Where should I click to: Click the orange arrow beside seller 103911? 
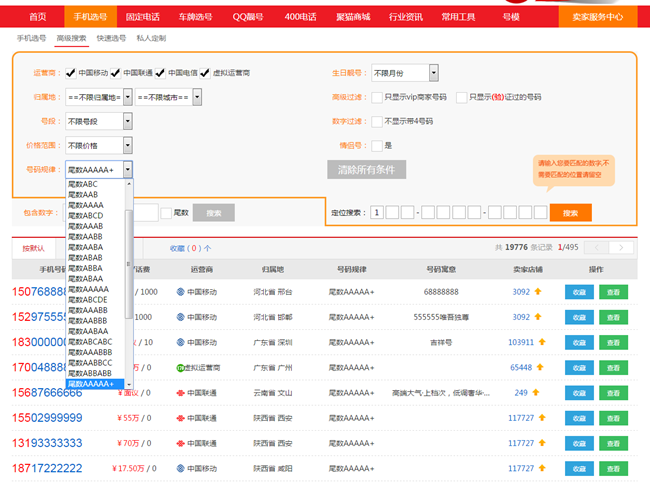[x=542, y=342]
